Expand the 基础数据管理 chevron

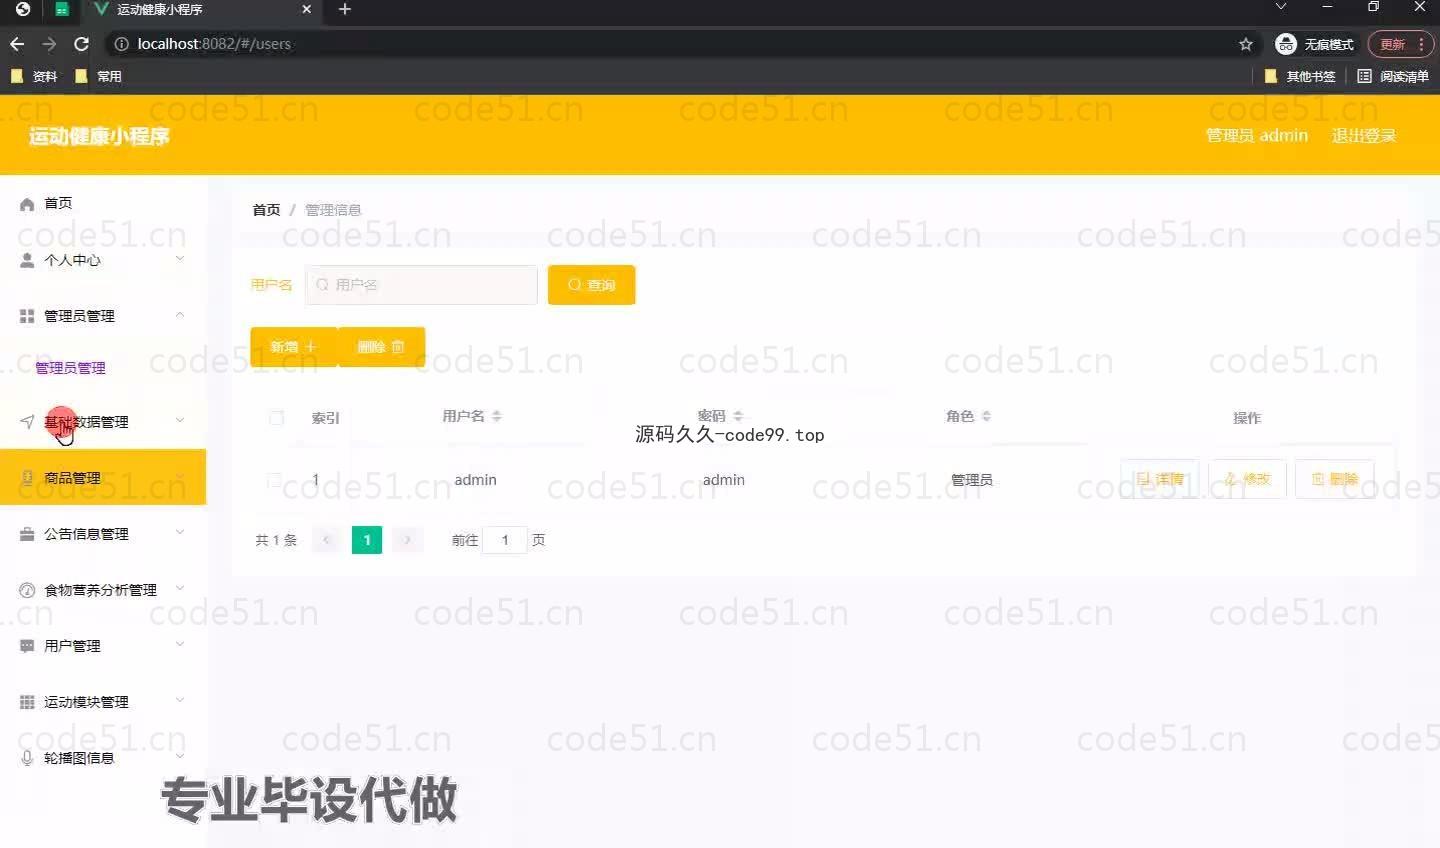[x=180, y=421]
